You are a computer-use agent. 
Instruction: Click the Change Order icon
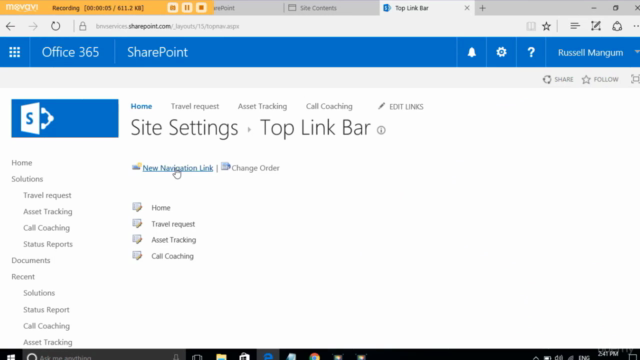pyautogui.click(x=225, y=167)
